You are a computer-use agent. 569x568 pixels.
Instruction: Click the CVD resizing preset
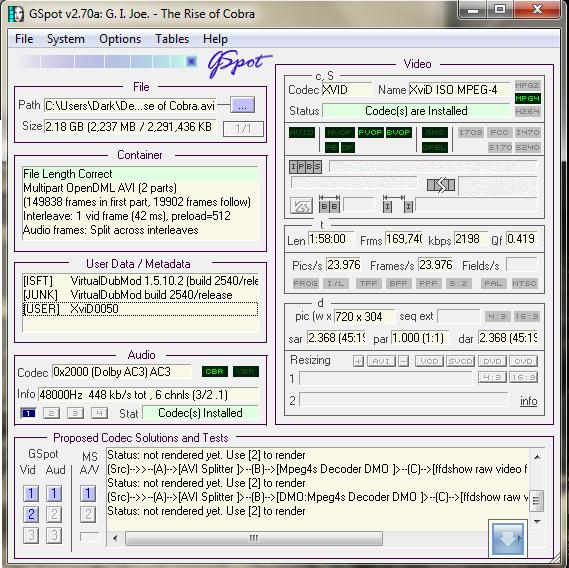[x=523, y=361]
